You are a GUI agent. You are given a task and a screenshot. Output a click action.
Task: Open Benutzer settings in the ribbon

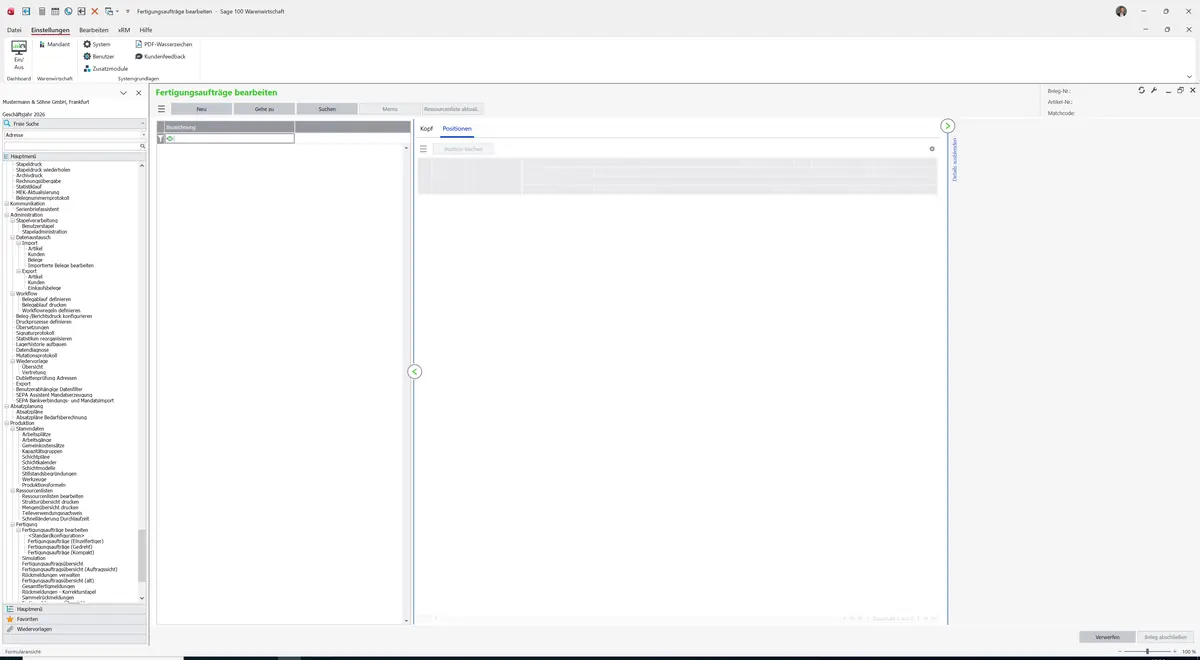point(99,56)
